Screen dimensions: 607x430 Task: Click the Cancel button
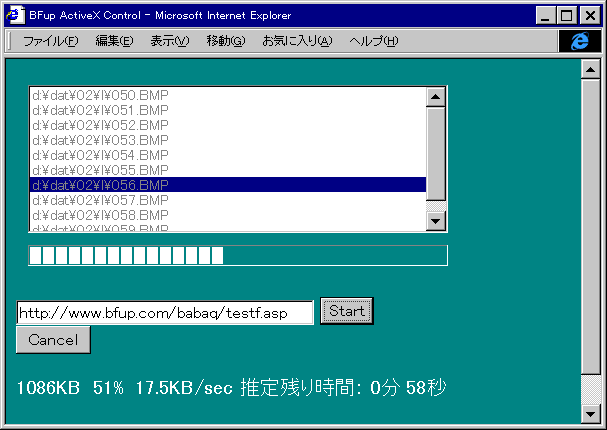[x=53, y=340]
